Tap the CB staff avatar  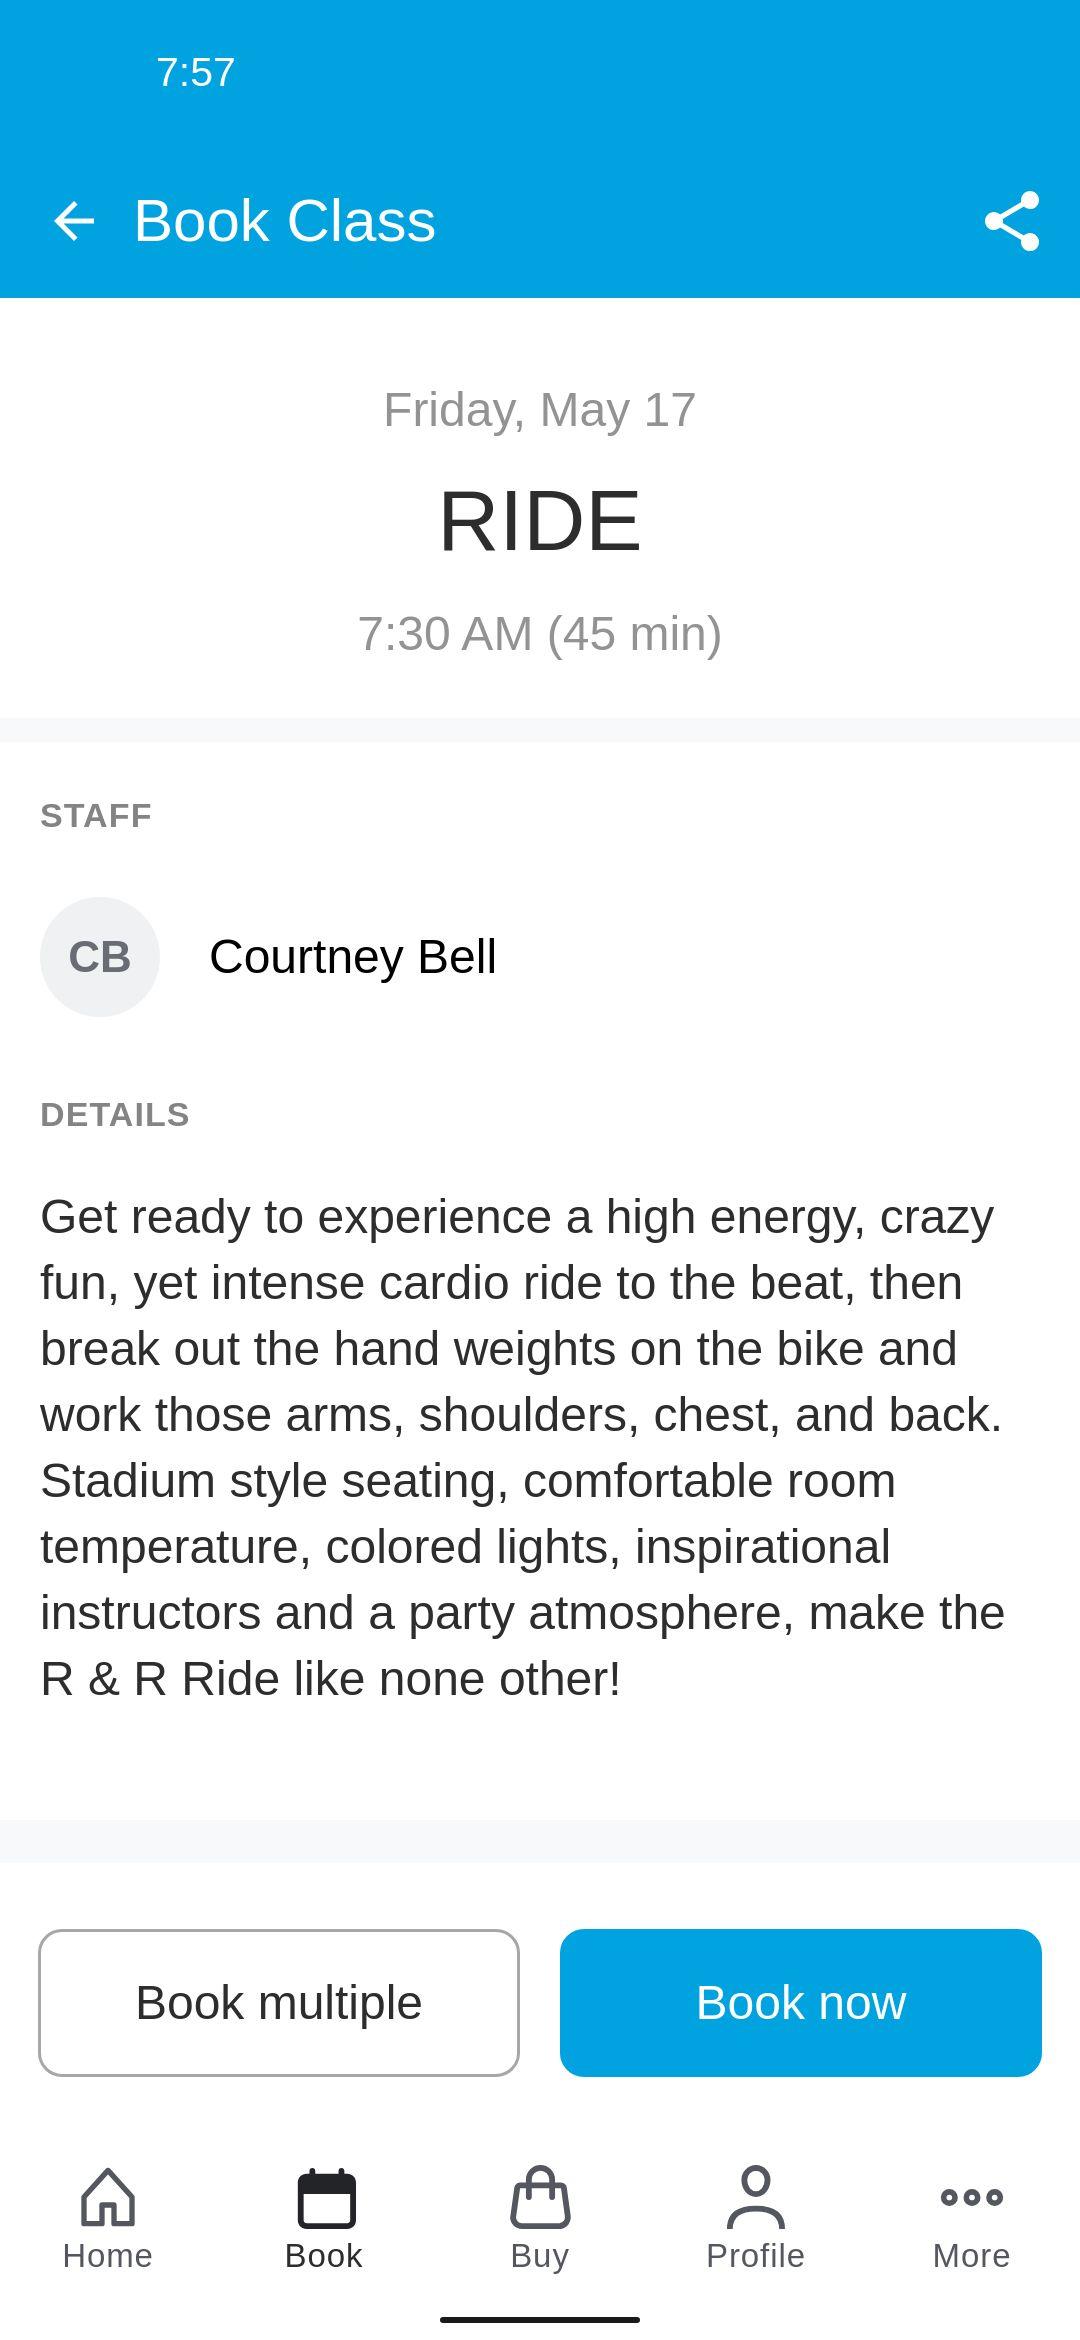click(100, 957)
